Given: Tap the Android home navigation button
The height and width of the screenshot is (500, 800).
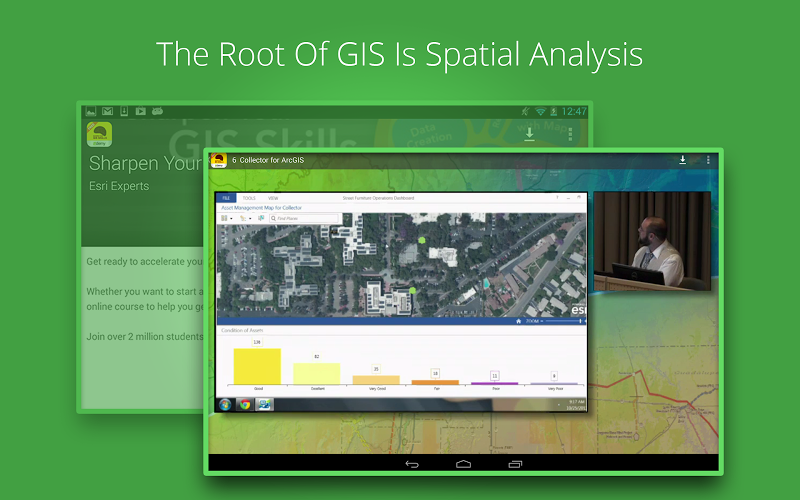Looking at the screenshot, I should (x=463, y=464).
